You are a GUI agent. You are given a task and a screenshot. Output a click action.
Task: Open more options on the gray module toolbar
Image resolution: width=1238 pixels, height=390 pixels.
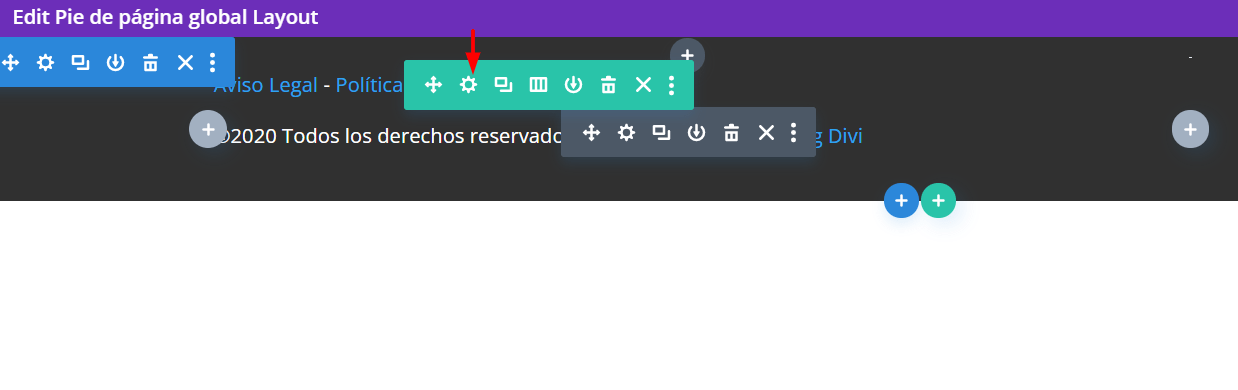point(793,132)
